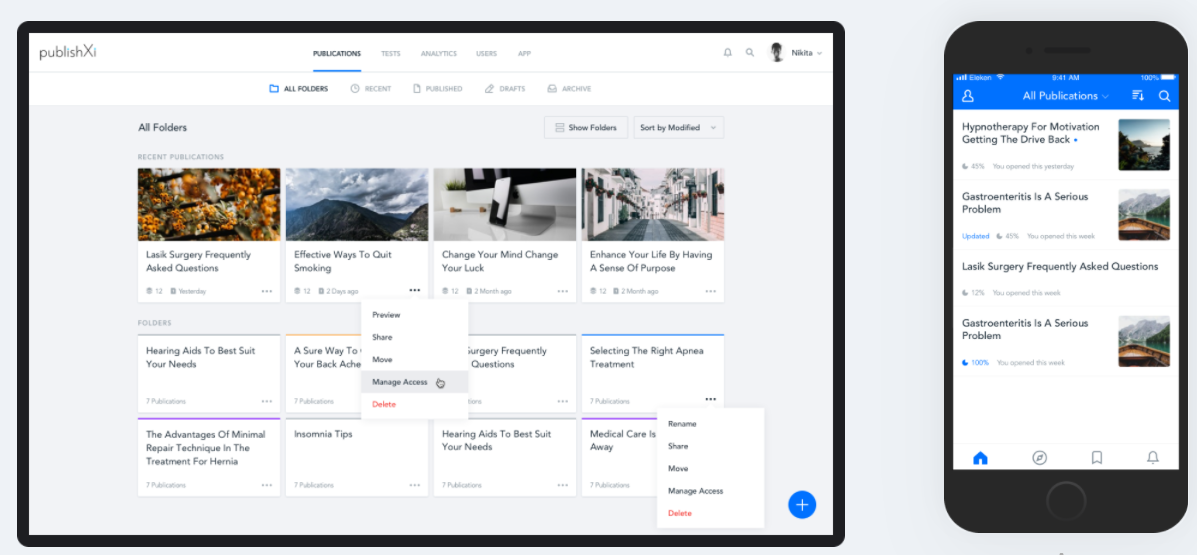
Task: Open the notifications bell in top bar
Action: (x=728, y=53)
